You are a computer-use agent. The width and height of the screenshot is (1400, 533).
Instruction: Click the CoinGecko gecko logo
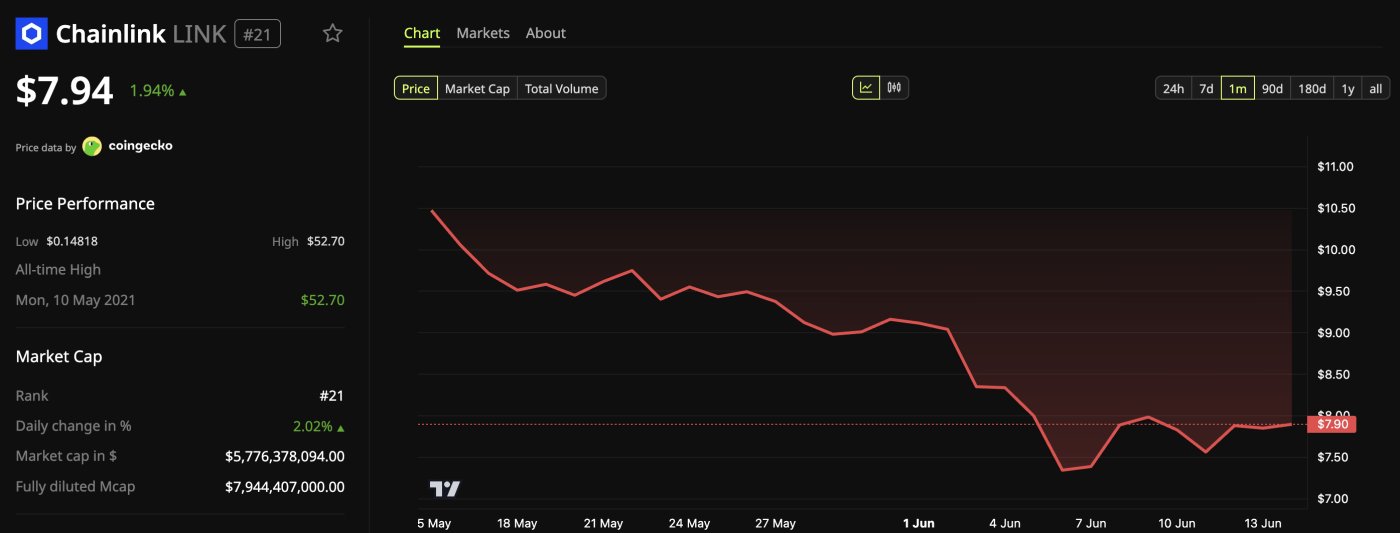coord(92,146)
